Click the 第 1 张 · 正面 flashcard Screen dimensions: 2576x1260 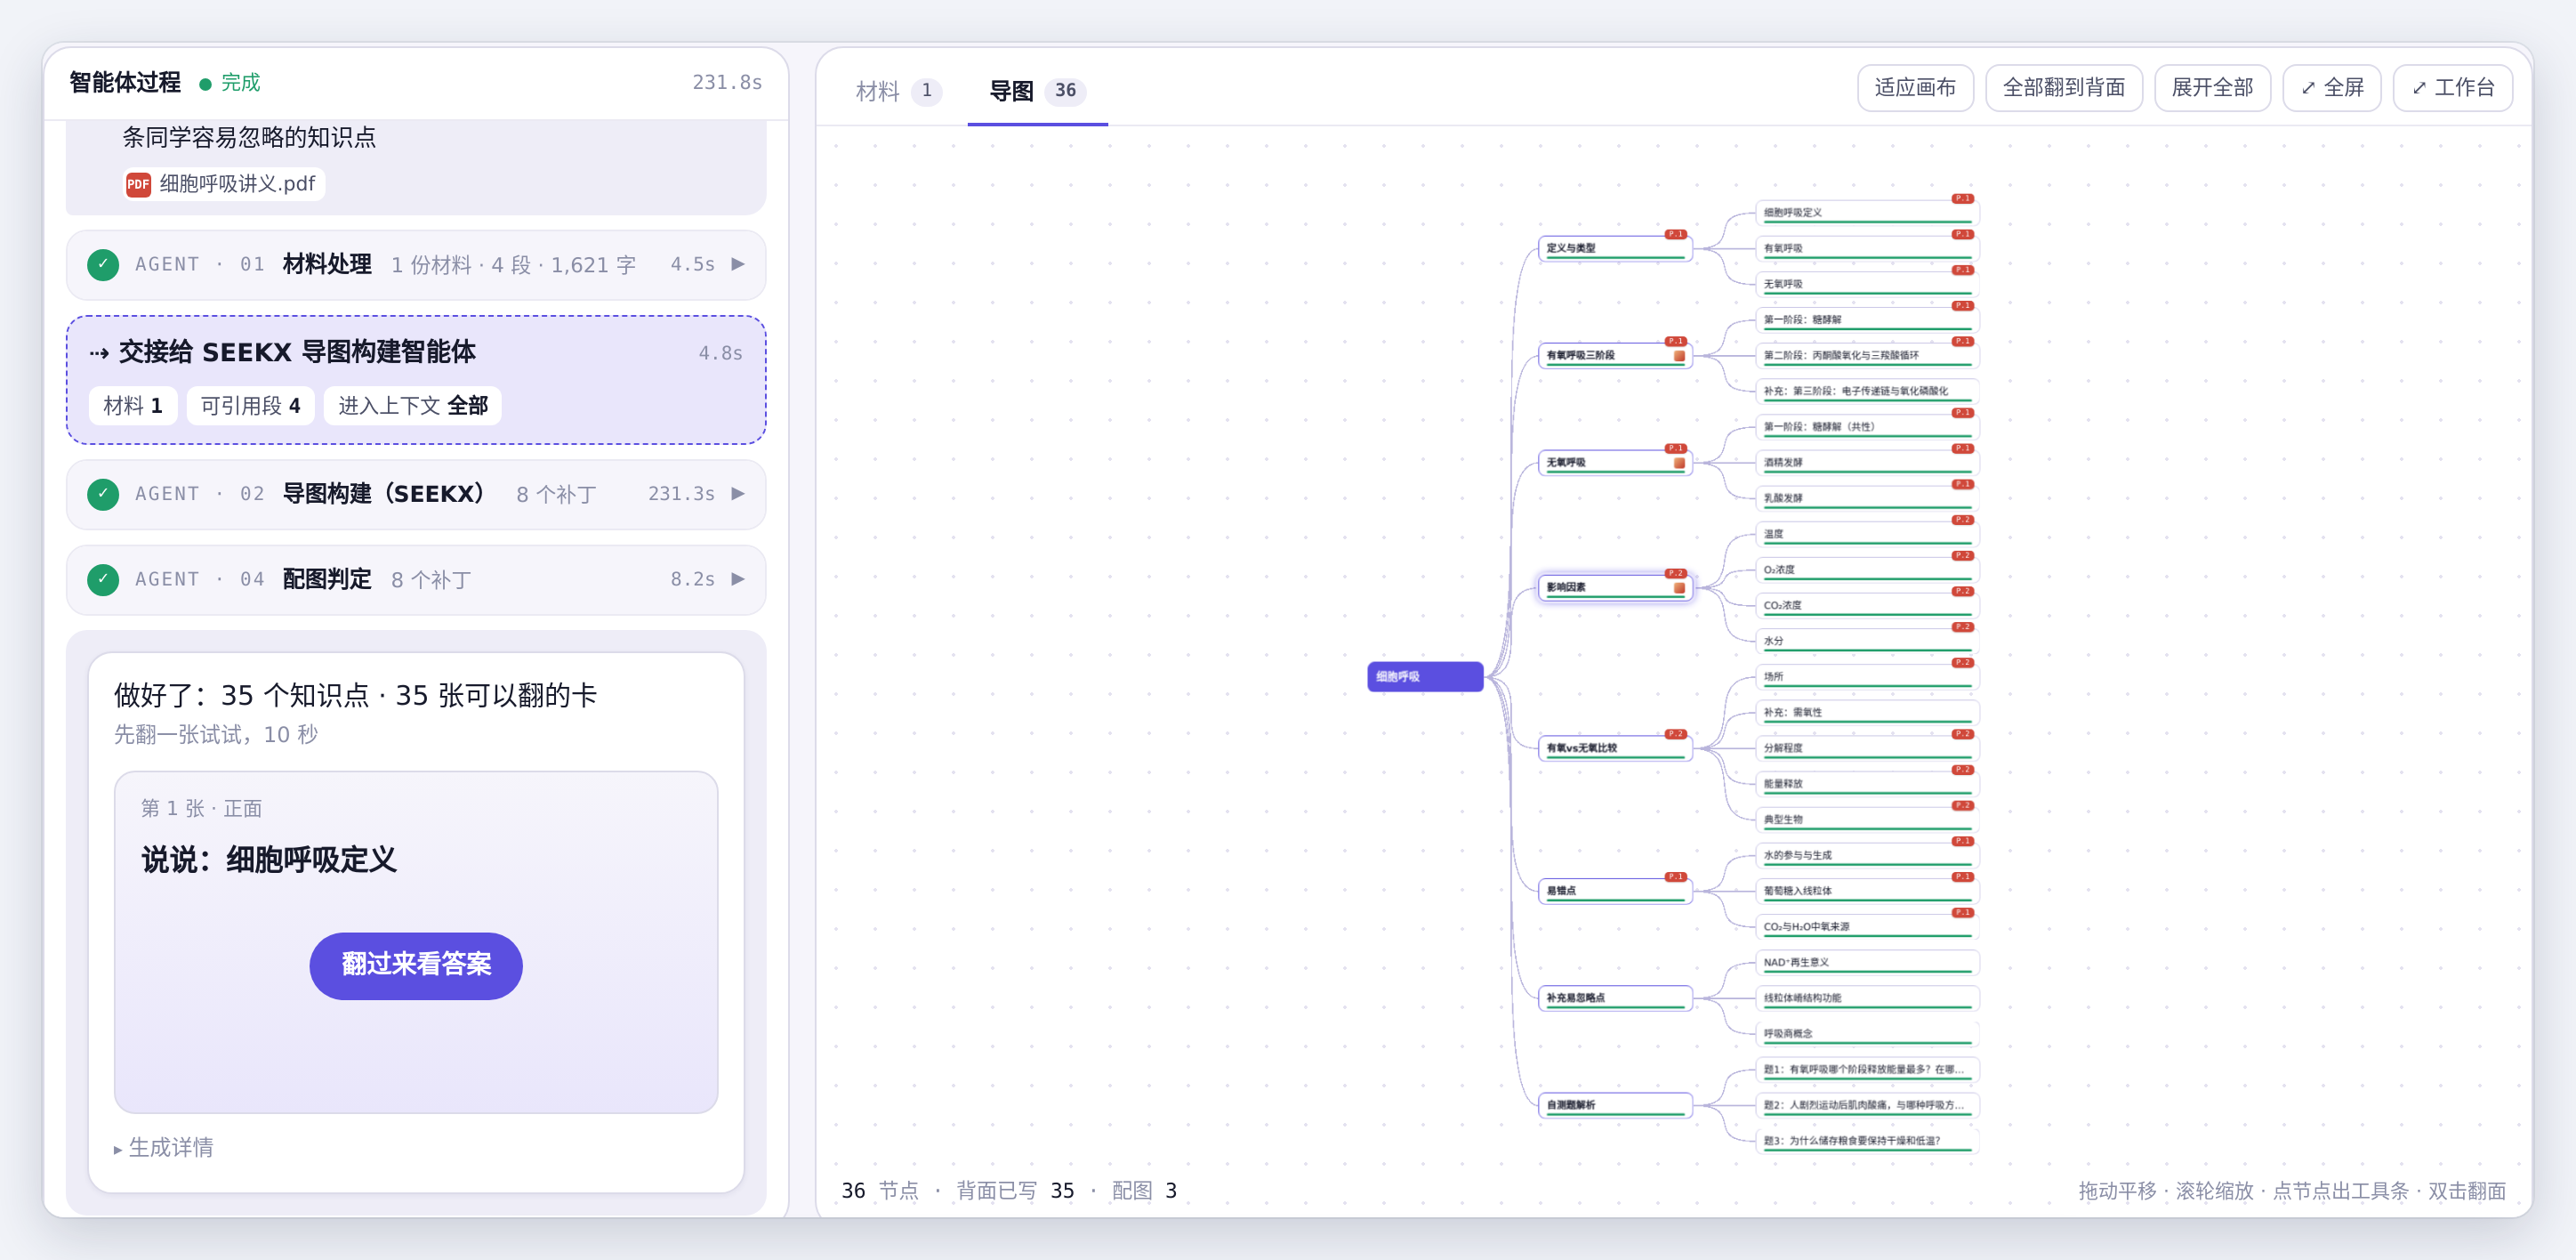(416, 942)
